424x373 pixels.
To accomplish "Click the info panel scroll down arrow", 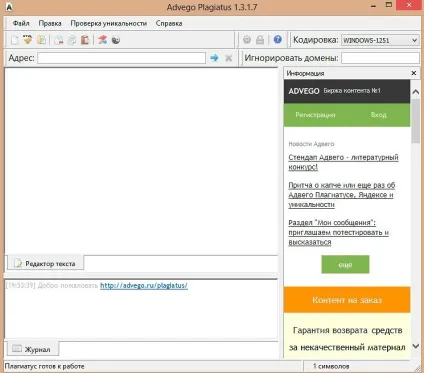I will 416,346.
